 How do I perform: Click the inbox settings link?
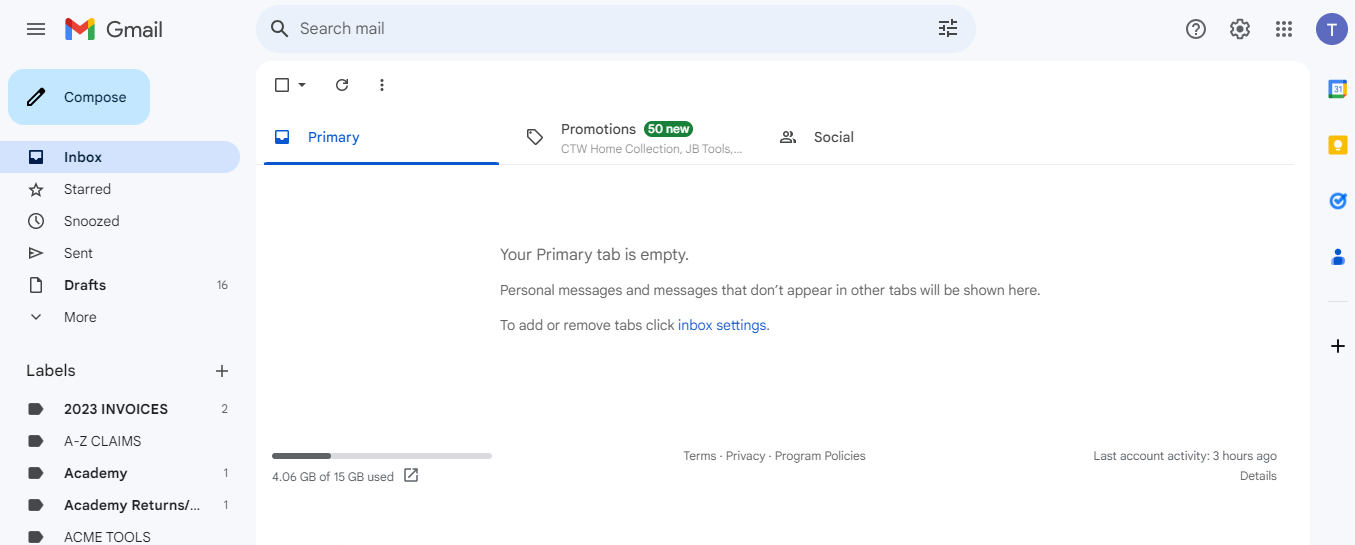pos(723,325)
